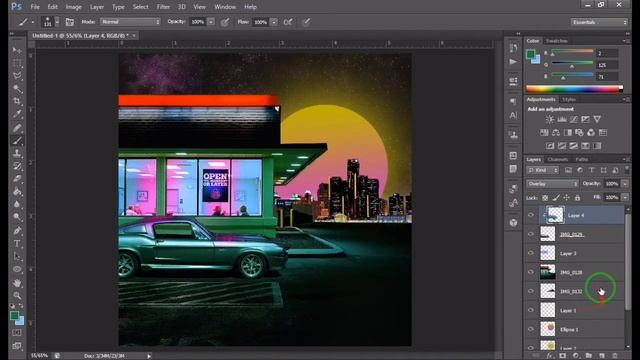Open the Flow slider arrow

coord(274,22)
